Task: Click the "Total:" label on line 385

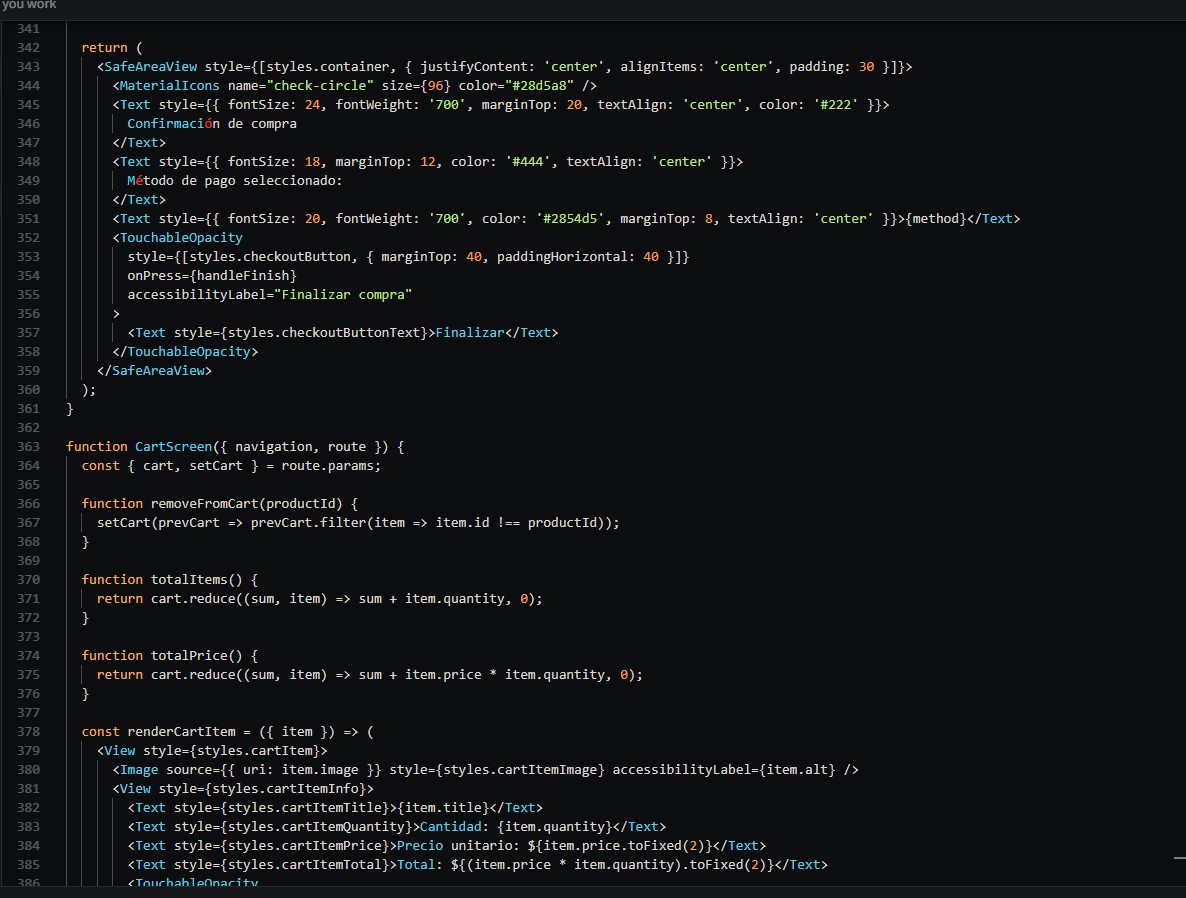Action: pyautogui.click(x=420, y=865)
